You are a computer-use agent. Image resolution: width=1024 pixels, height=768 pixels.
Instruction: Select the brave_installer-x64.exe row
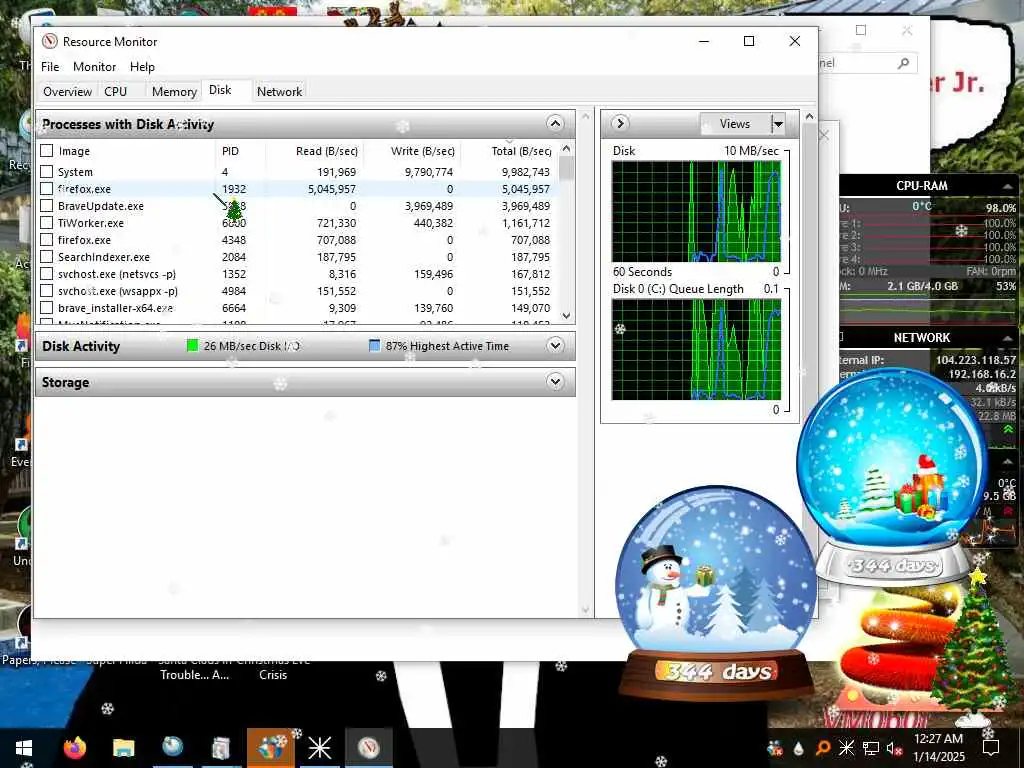(x=298, y=308)
